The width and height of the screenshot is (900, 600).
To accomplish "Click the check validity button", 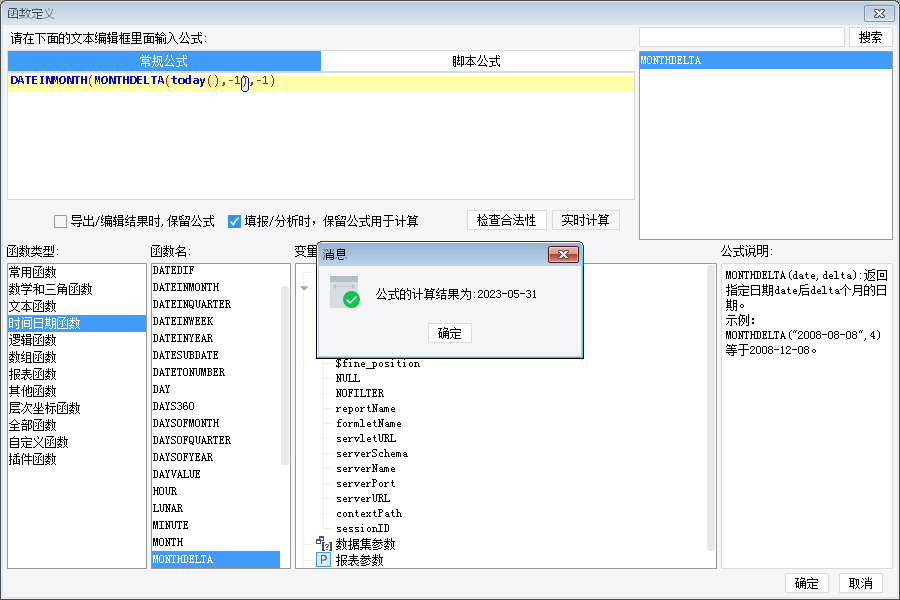I will pos(506,220).
